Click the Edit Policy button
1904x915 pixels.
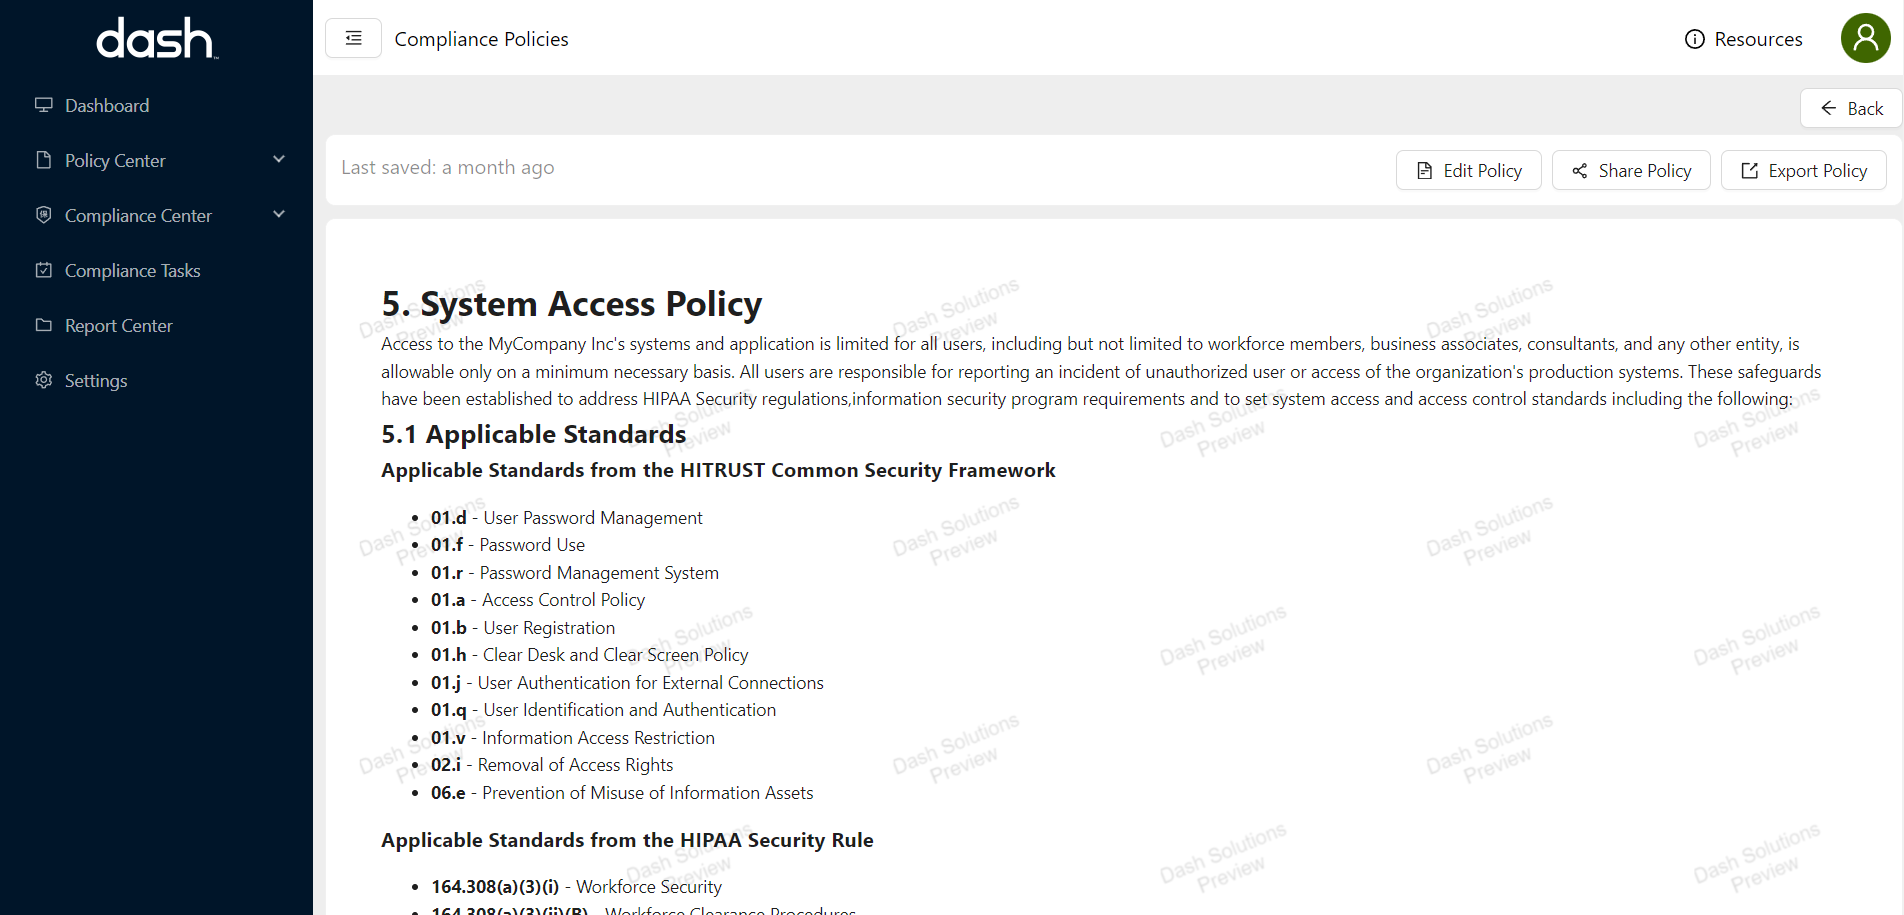[1468, 170]
